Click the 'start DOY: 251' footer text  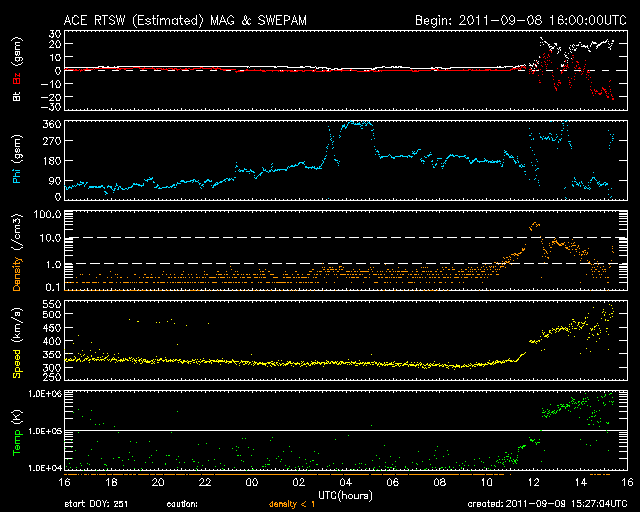(x=96, y=504)
